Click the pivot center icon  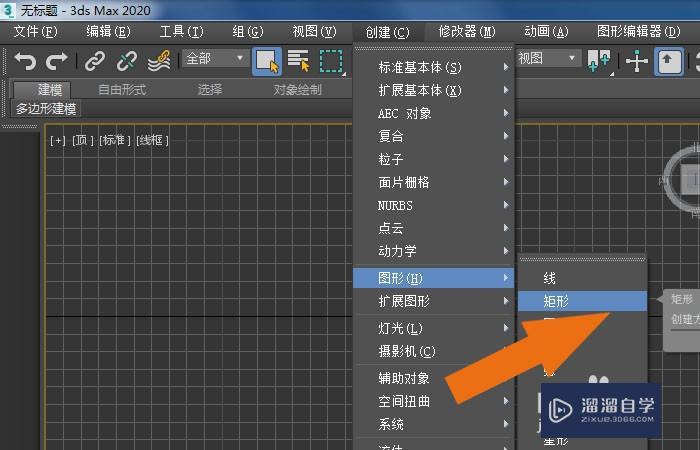click(599, 61)
